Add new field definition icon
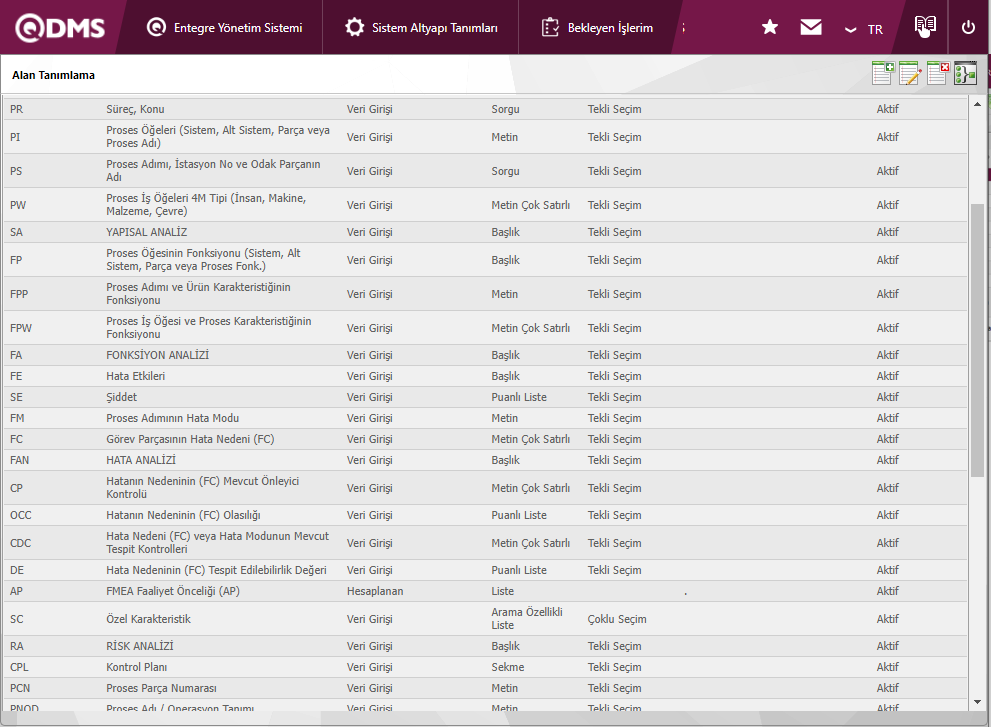Screen dimensions: 991x727 pos(883,73)
